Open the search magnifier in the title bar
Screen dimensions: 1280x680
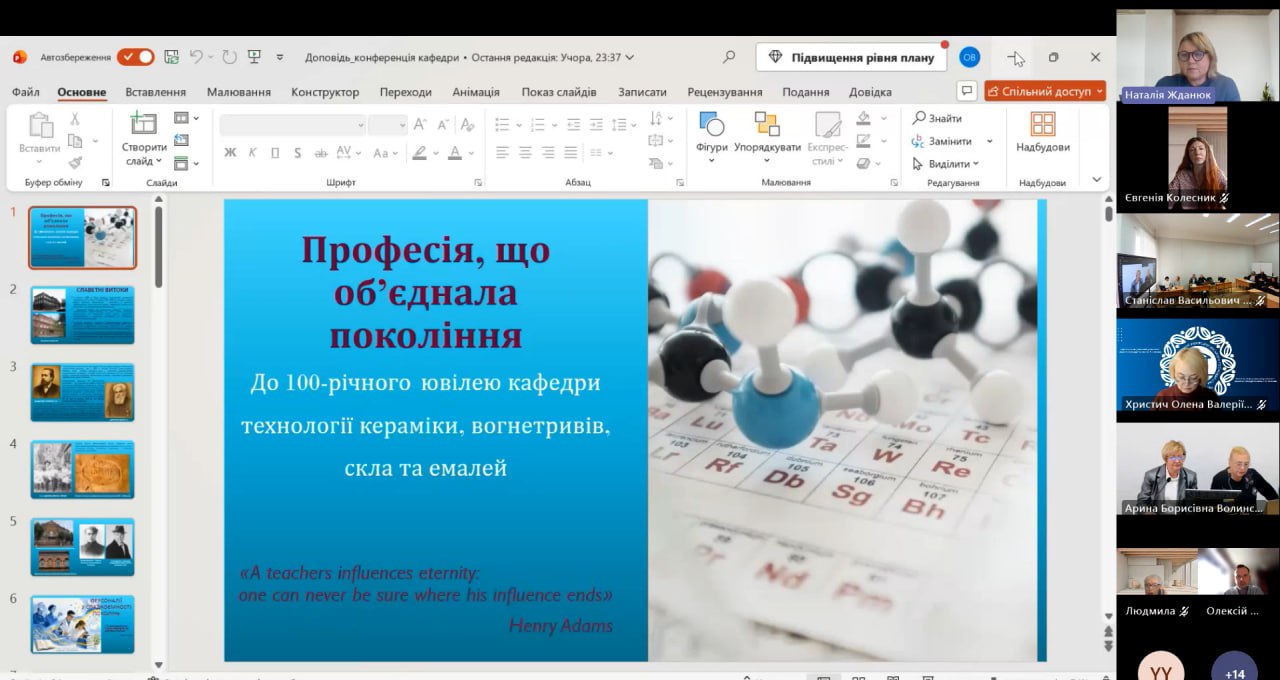[x=729, y=57]
